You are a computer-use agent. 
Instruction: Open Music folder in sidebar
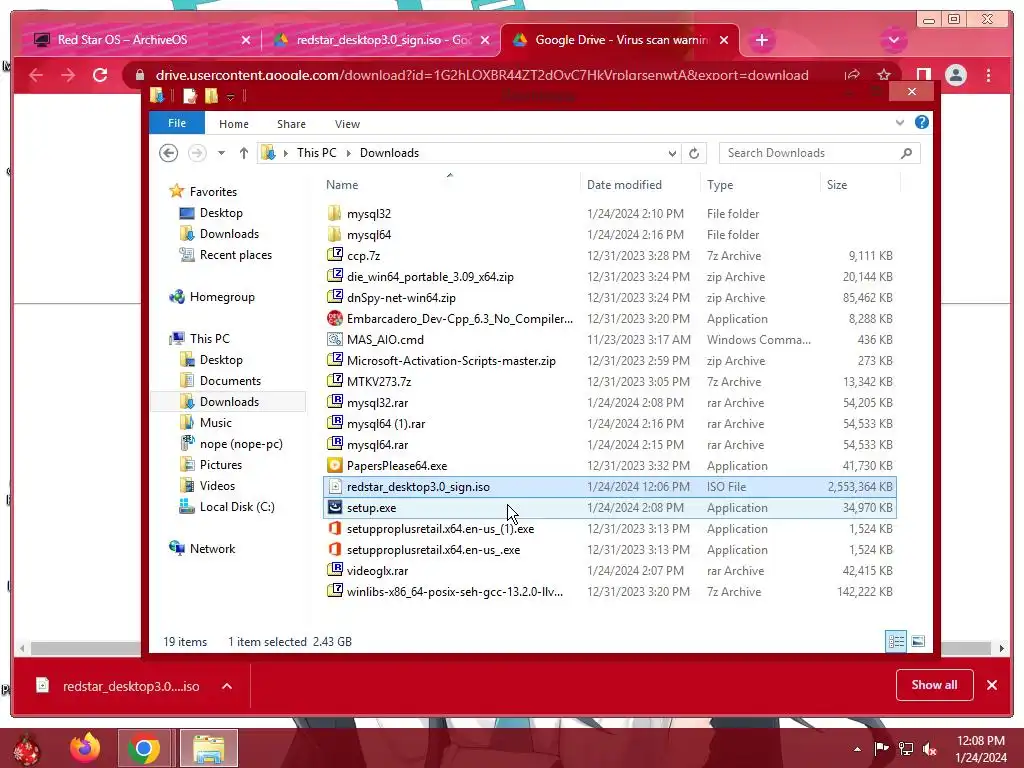(x=216, y=423)
